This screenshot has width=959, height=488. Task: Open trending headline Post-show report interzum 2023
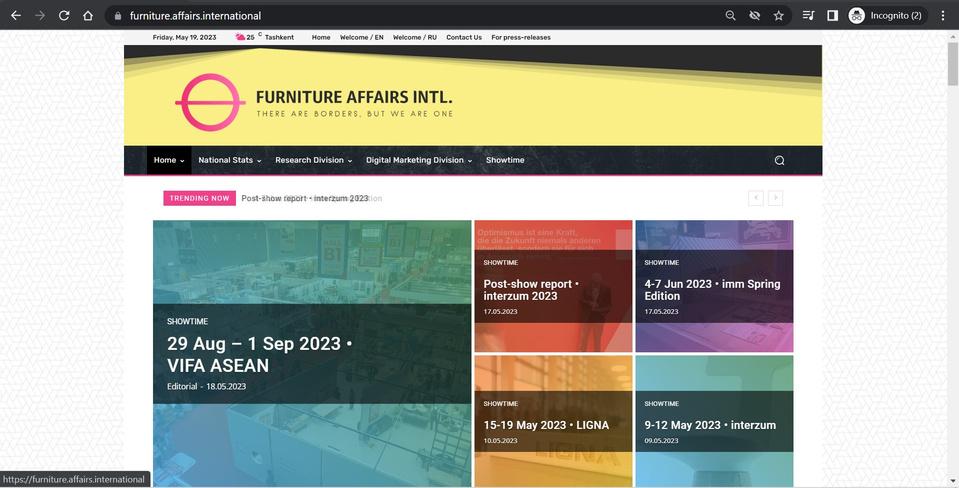(305, 198)
